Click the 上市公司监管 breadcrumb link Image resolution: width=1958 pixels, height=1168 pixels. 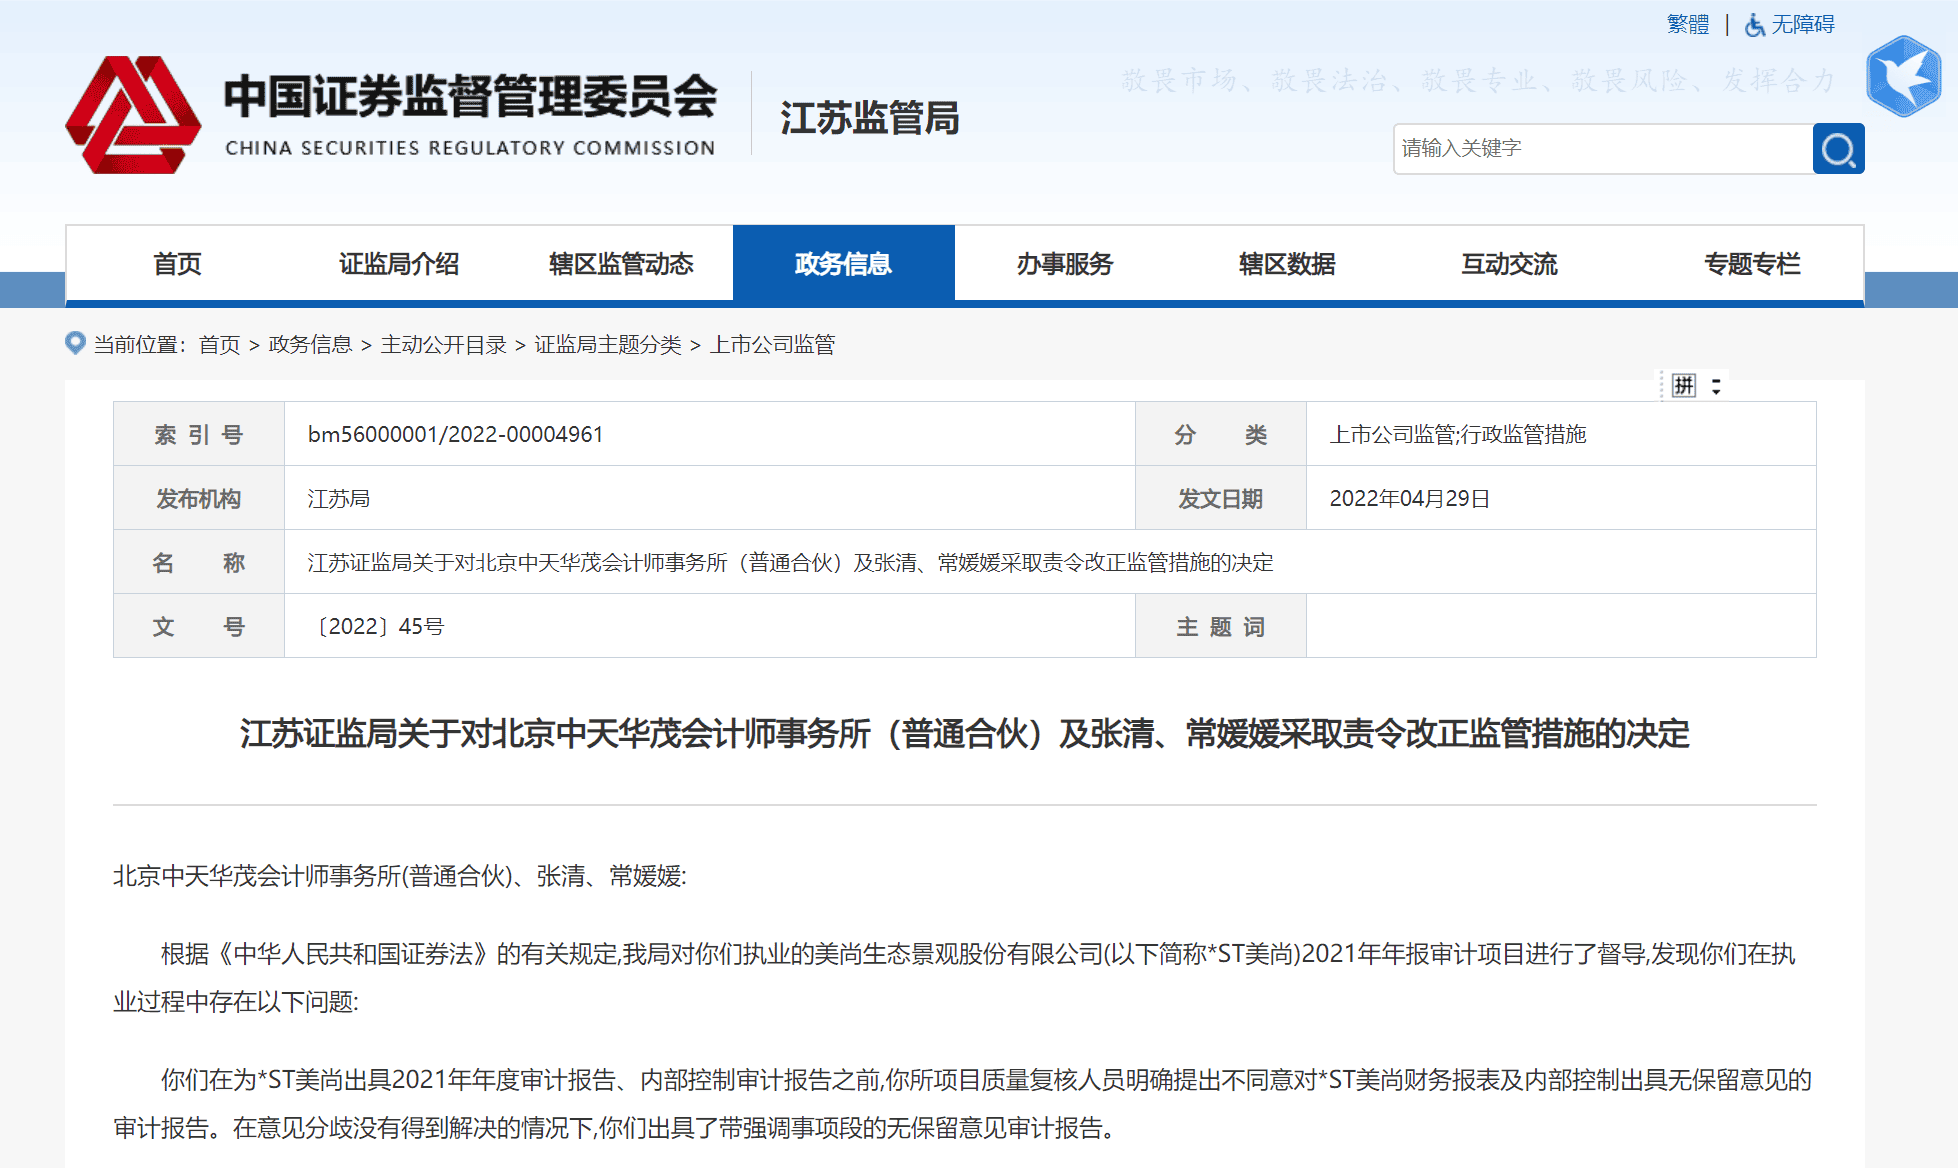[772, 345]
